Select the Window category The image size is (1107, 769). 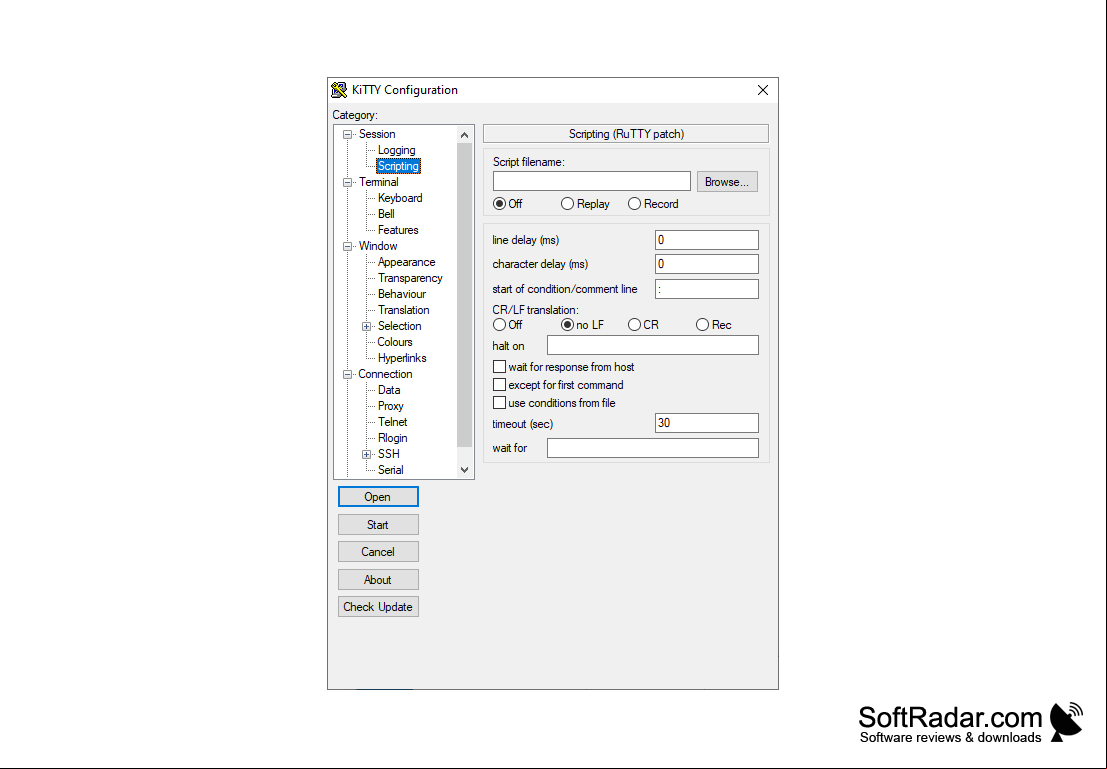tap(378, 246)
